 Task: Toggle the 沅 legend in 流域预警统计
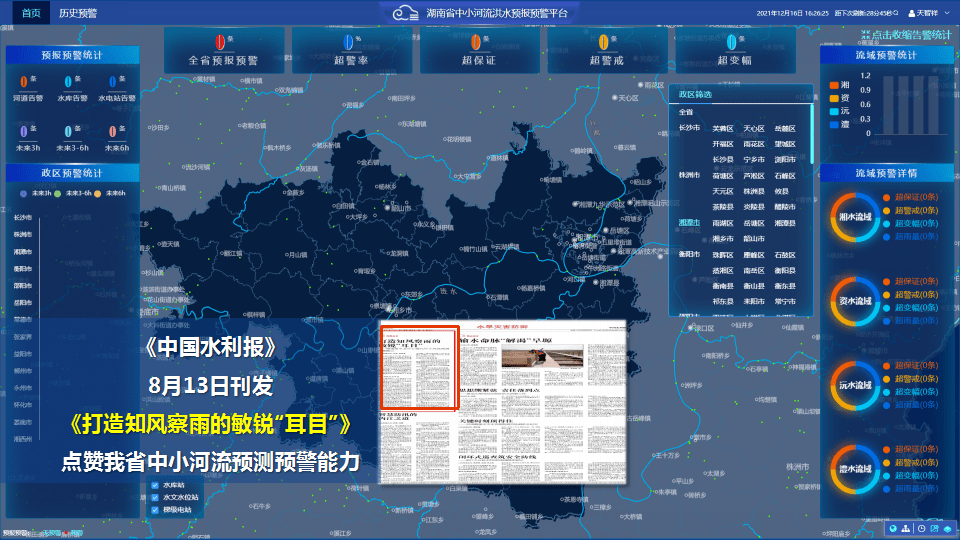coord(839,111)
